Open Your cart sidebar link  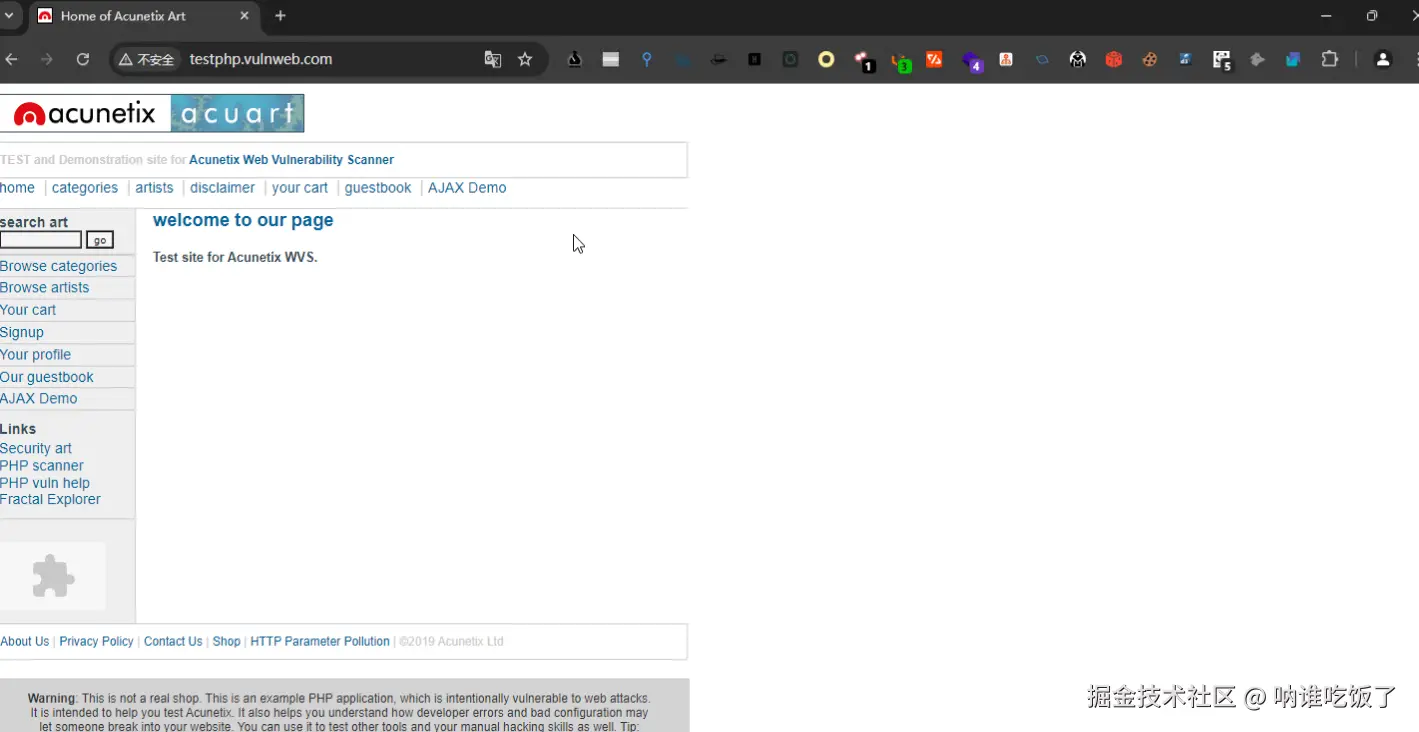(x=28, y=310)
